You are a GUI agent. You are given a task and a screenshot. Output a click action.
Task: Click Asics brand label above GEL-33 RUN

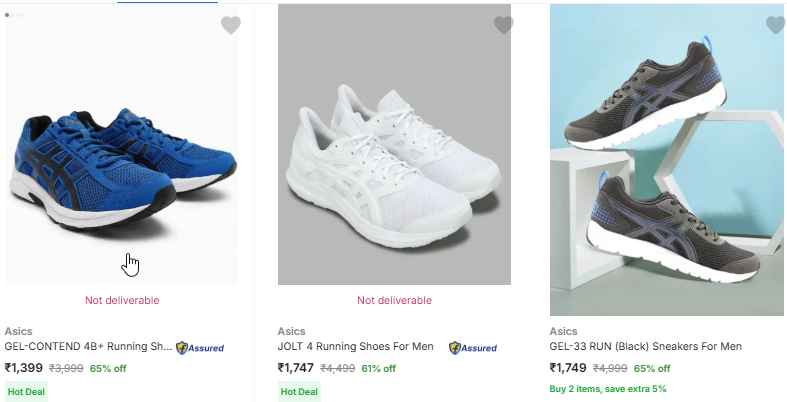point(563,331)
